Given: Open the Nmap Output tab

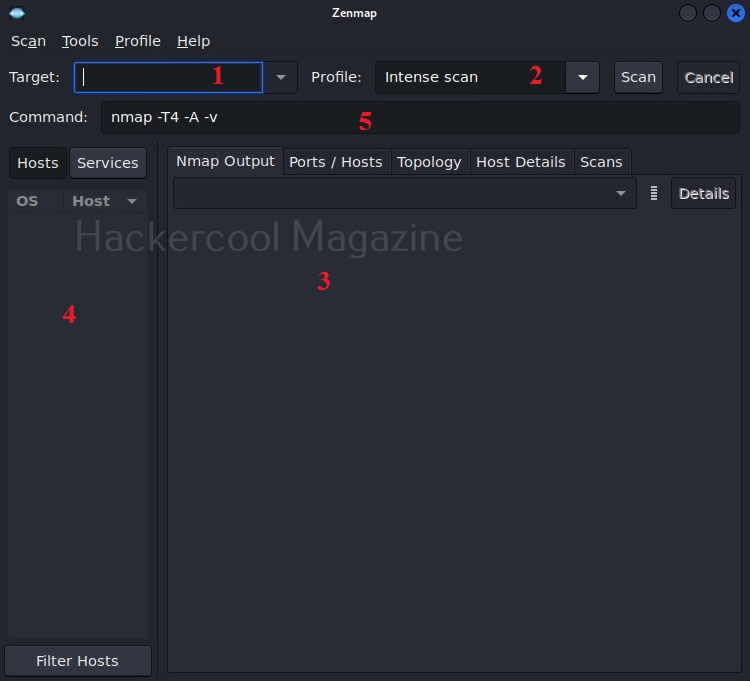Looking at the screenshot, I should click(x=225, y=161).
